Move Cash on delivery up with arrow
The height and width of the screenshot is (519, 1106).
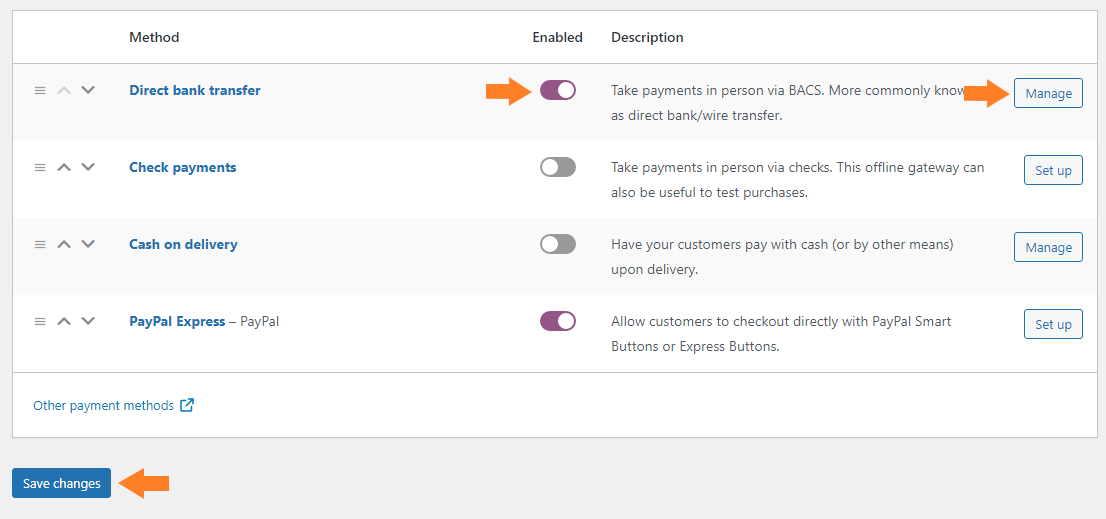(x=64, y=244)
